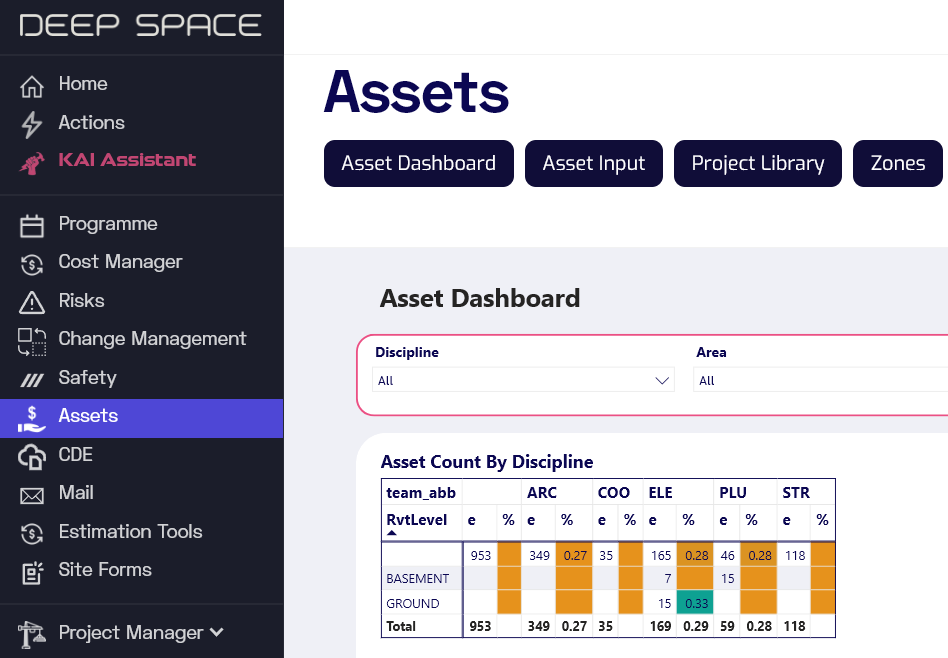The width and height of the screenshot is (948, 658).
Task: Click the 15 in GROUND row
Action: [664, 603]
